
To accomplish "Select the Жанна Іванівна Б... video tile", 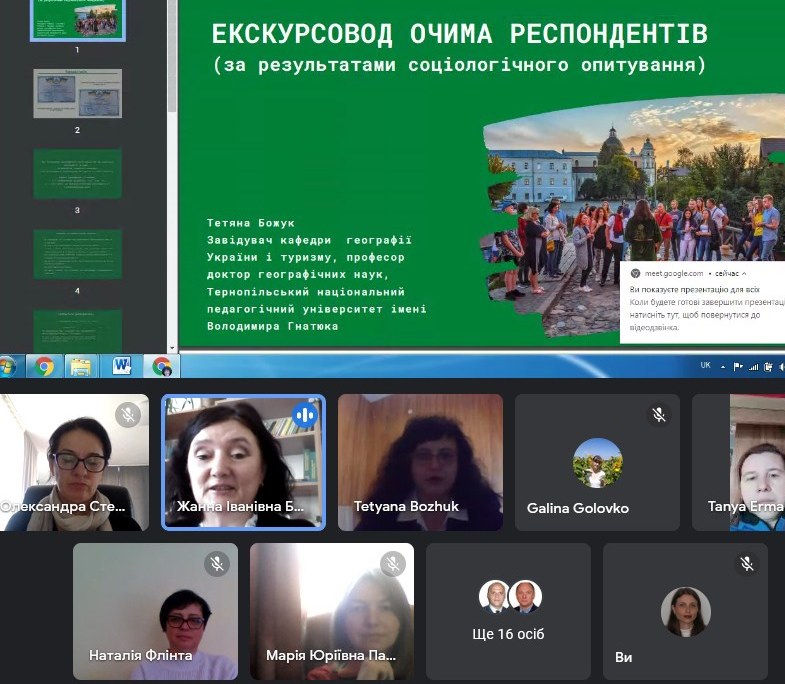I will pyautogui.click(x=243, y=462).
